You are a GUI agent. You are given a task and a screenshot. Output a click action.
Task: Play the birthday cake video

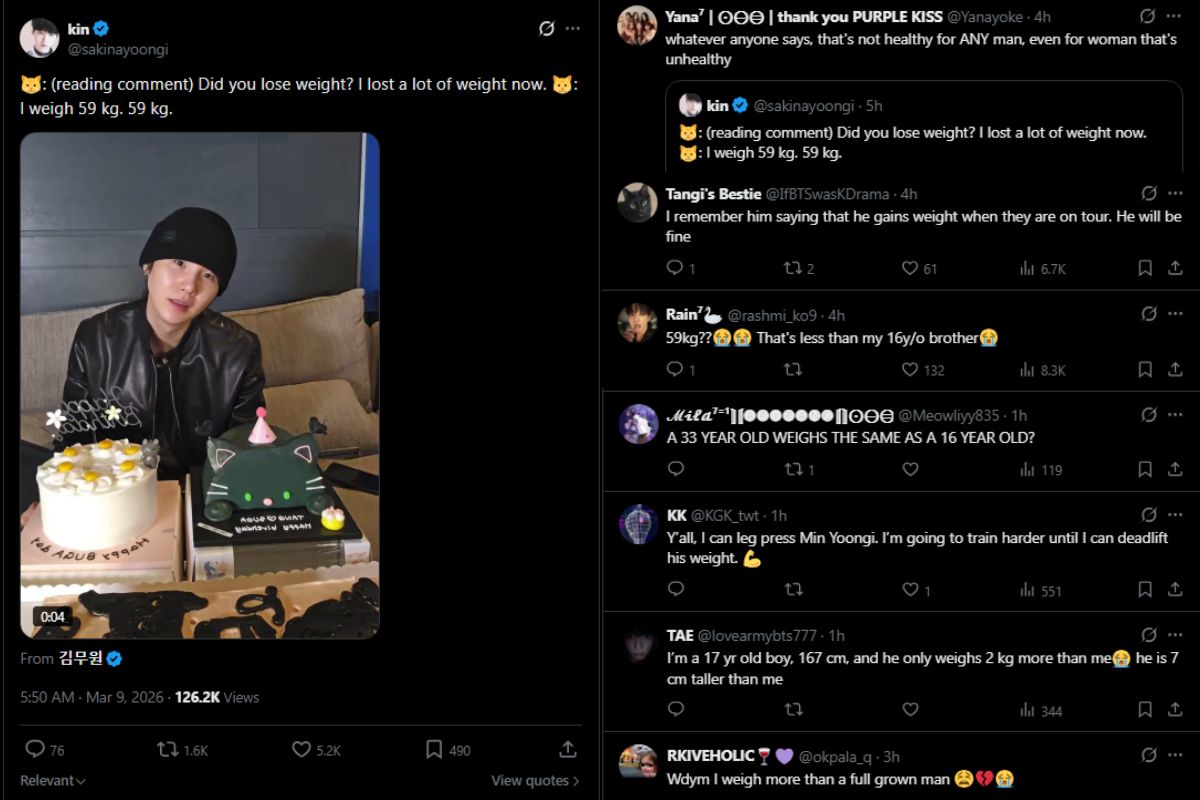coord(200,385)
